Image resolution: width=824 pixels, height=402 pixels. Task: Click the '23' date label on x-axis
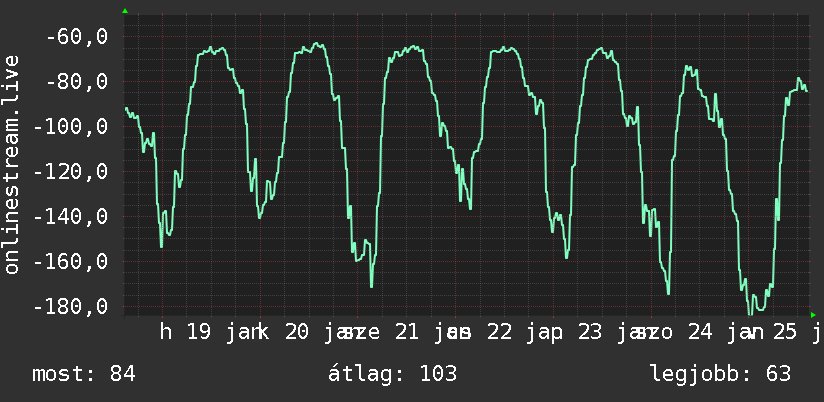[591, 333]
